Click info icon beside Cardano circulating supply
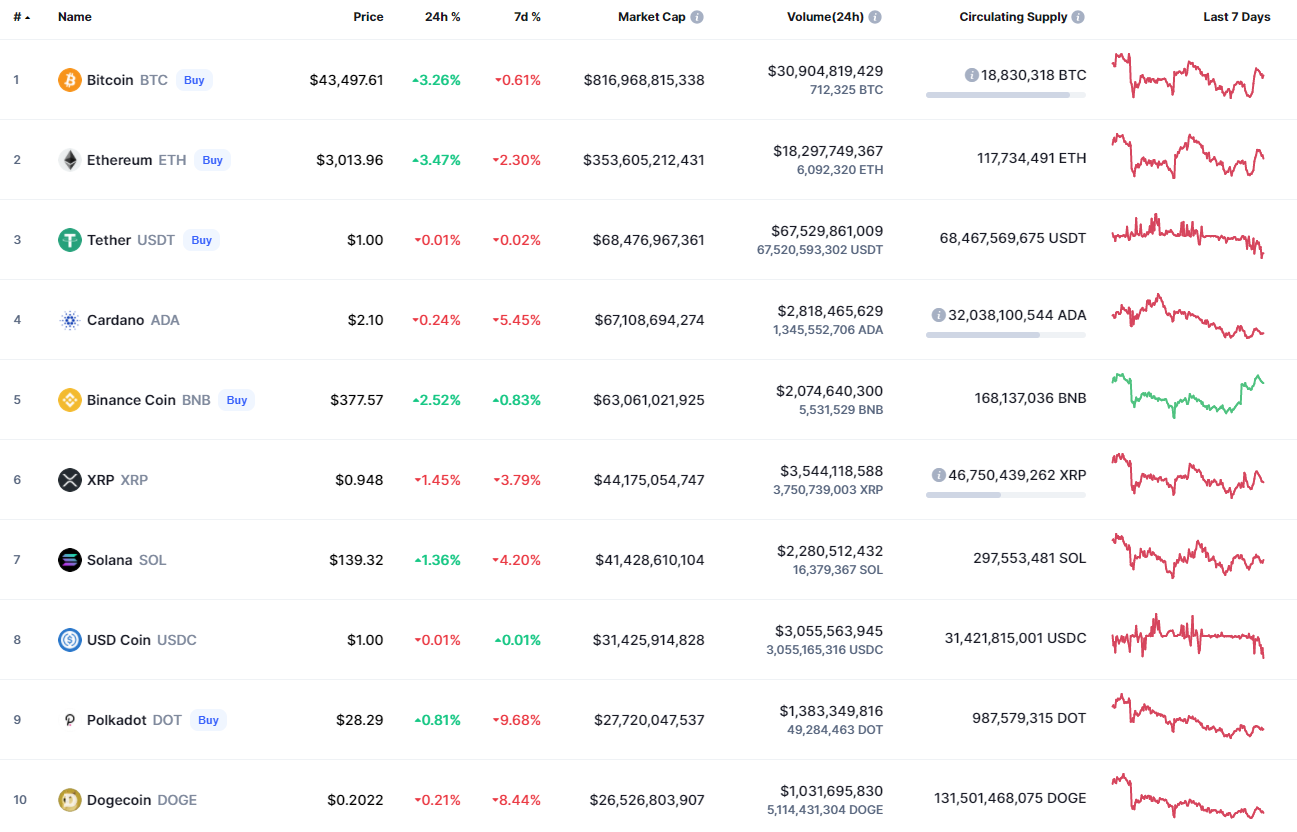The height and width of the screenshot is (832, 1297). pyautogui.click(x=938, y=315)
